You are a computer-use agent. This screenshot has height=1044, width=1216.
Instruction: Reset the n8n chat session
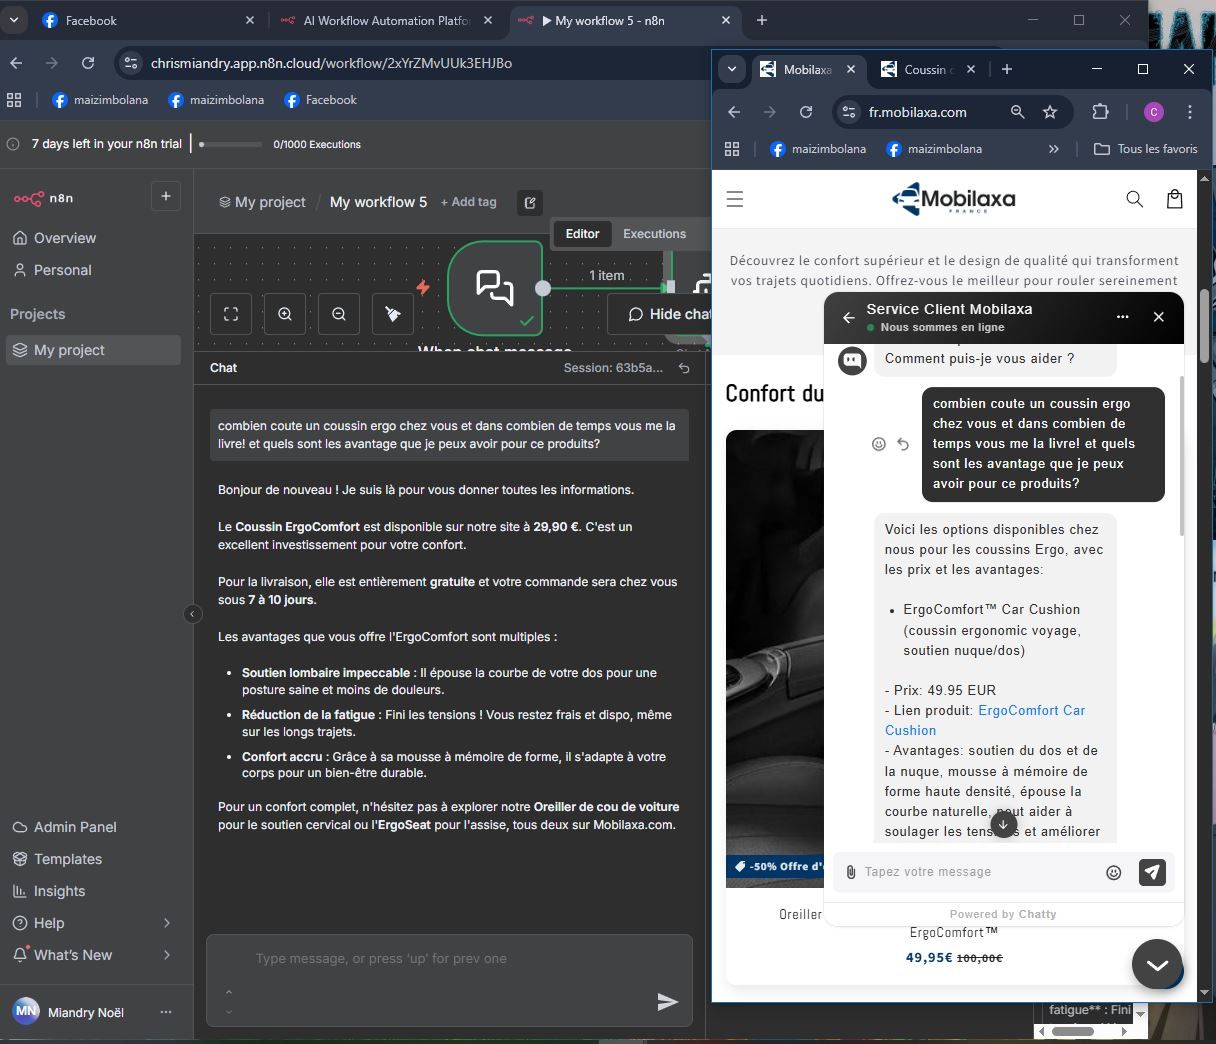click(684, 368)
